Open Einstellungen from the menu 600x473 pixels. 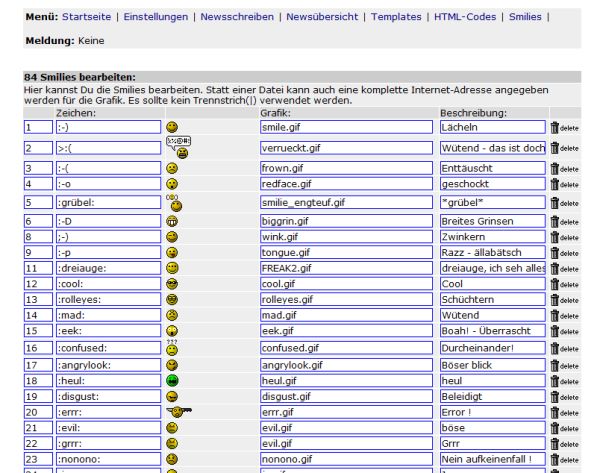[156, 17]
